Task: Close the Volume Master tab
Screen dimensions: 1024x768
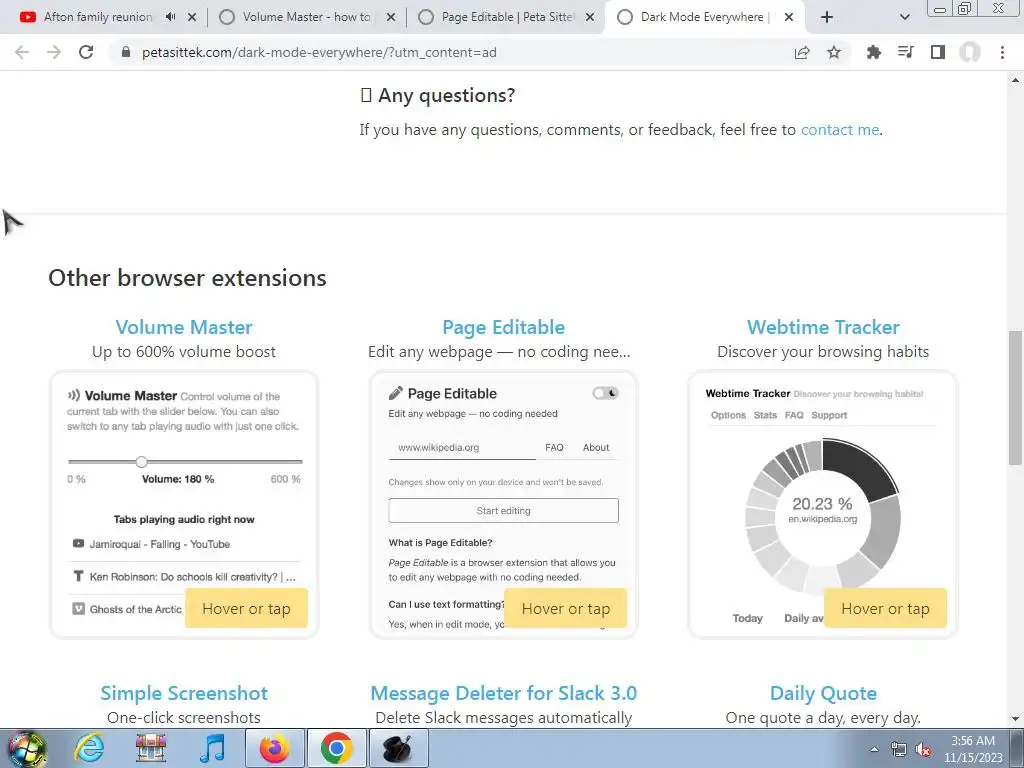Action: (x=391, y=17)
